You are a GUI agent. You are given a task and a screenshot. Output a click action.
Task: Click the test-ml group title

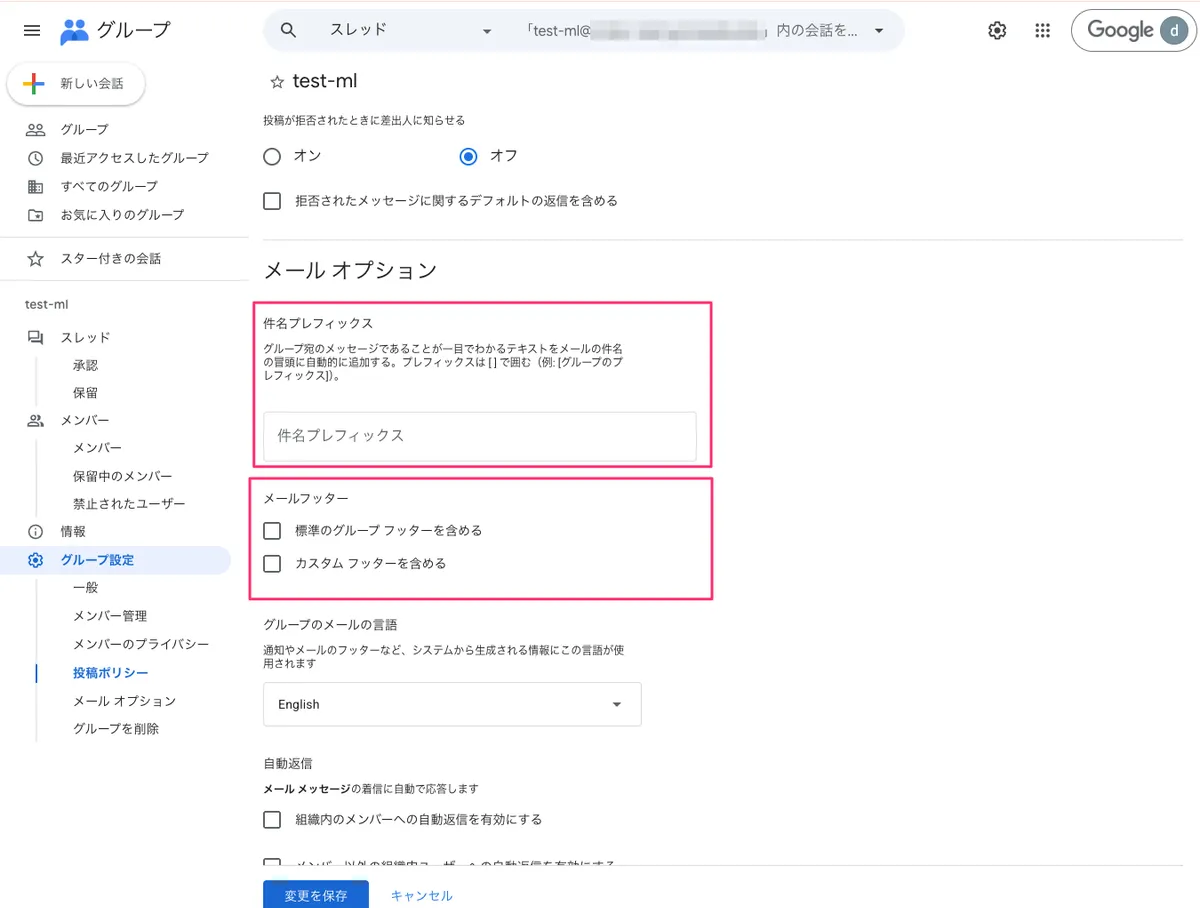[325, 82]
